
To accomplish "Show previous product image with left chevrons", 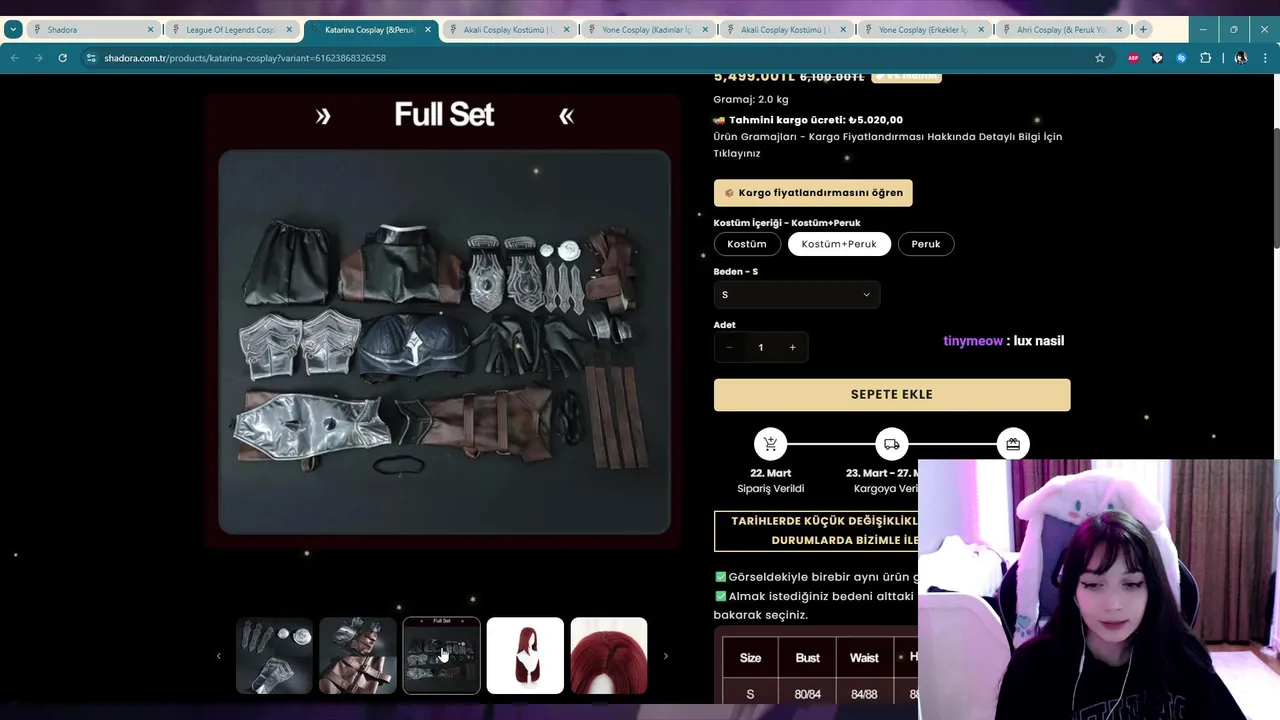I will coord(218,656).
